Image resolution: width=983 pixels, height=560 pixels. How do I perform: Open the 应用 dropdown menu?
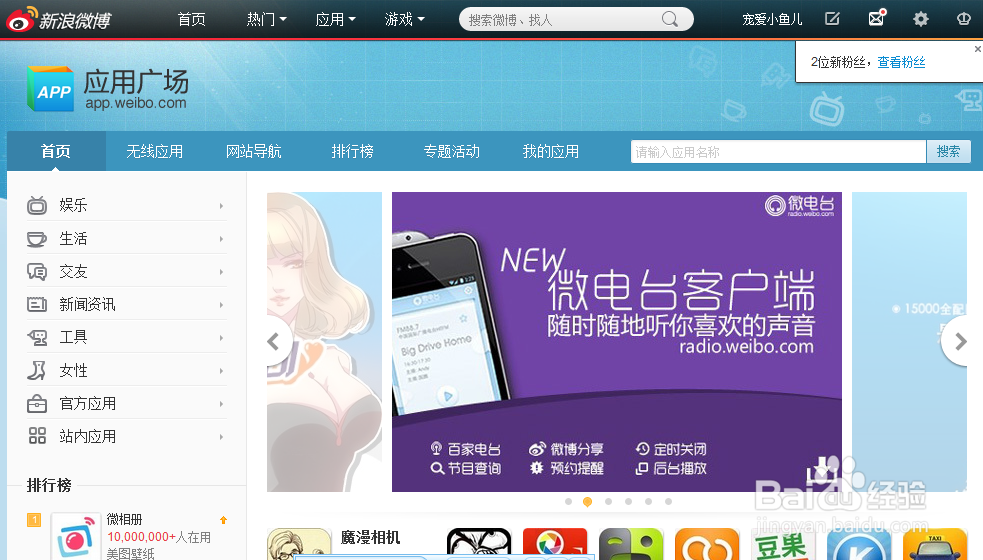point(335,19)
